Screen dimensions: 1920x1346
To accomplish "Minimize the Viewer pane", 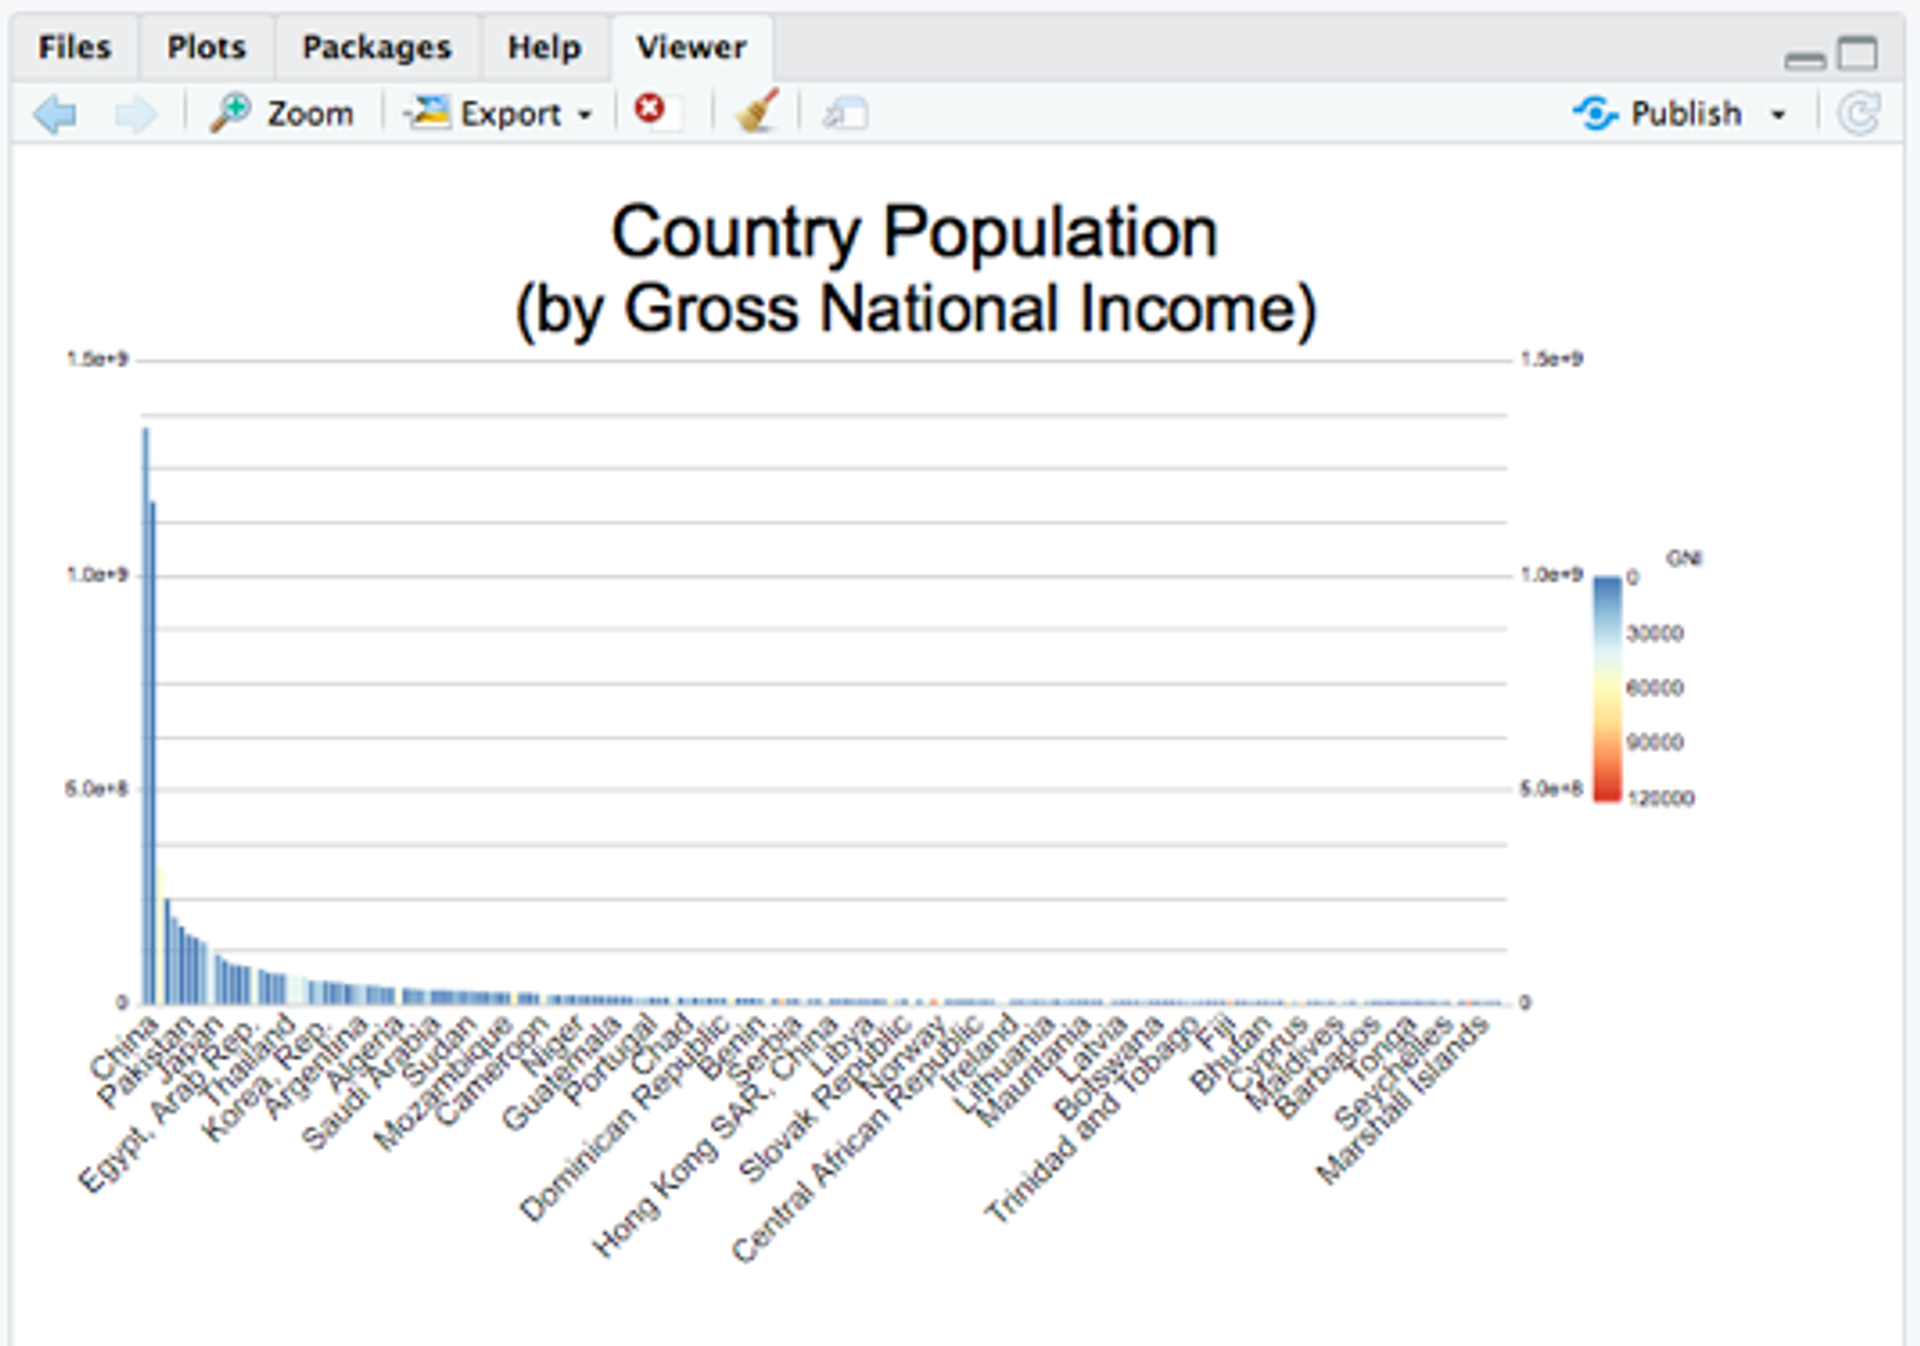I will pos(1804,61).
